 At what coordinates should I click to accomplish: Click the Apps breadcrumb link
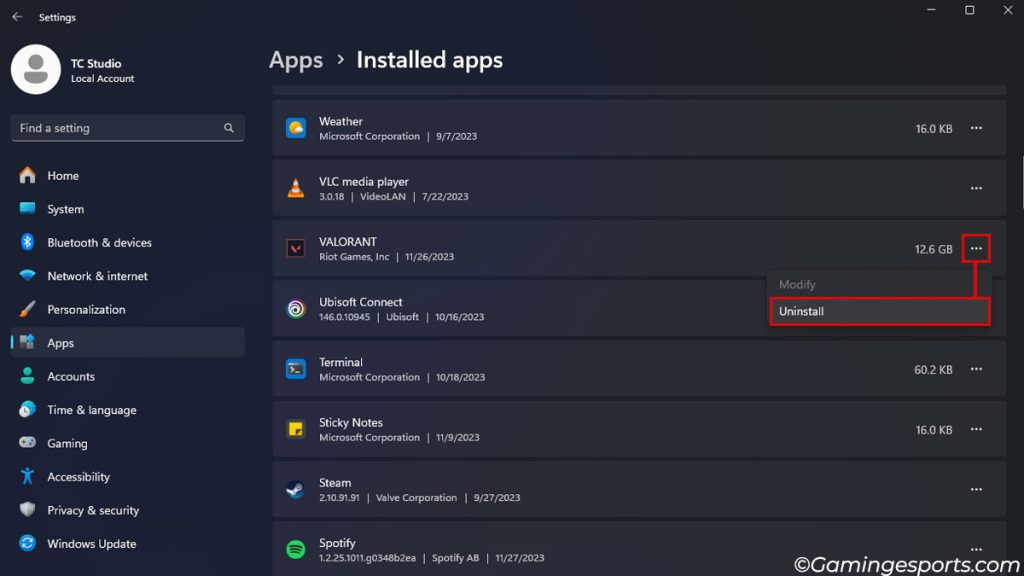click(296, 60)
